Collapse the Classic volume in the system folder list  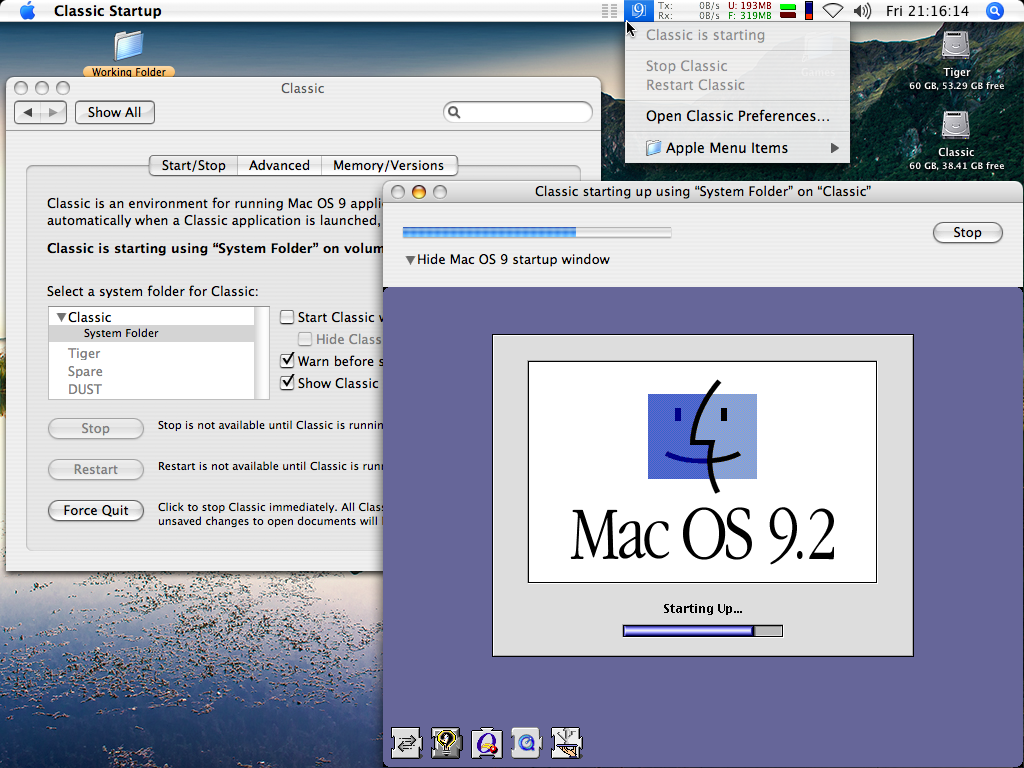pyautogui.click(x=61, y=317)
